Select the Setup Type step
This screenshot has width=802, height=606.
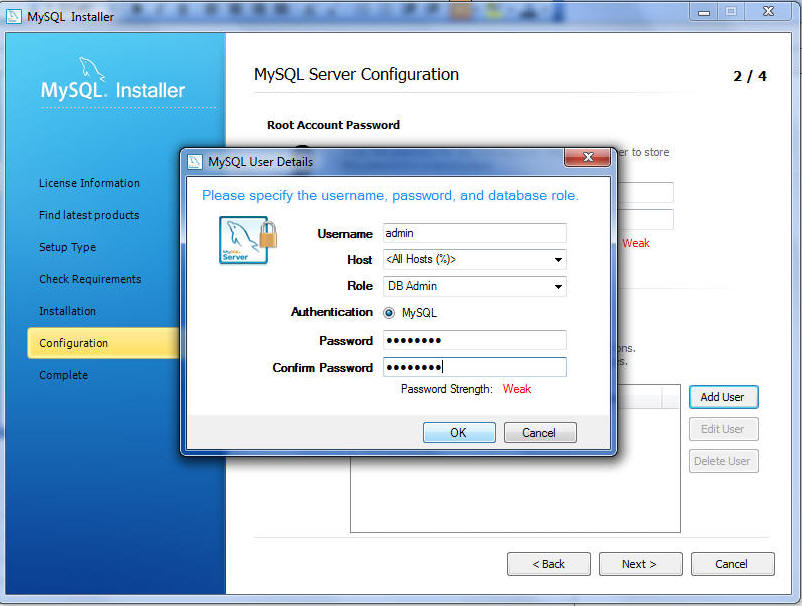coord(68,248)
